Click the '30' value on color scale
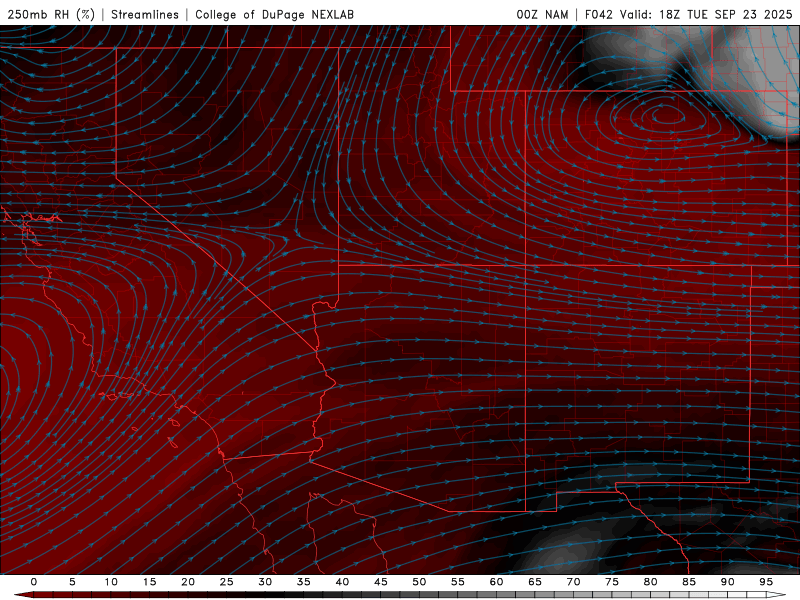 pos(265,582)
